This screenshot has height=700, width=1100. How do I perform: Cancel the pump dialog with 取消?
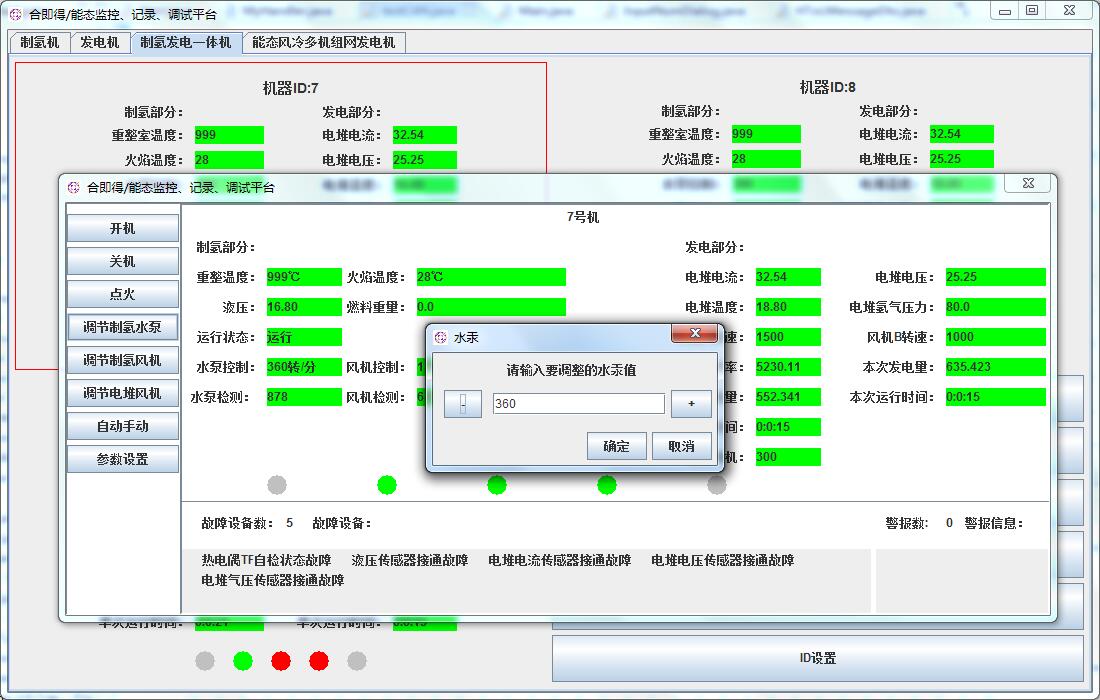(681, 446)
